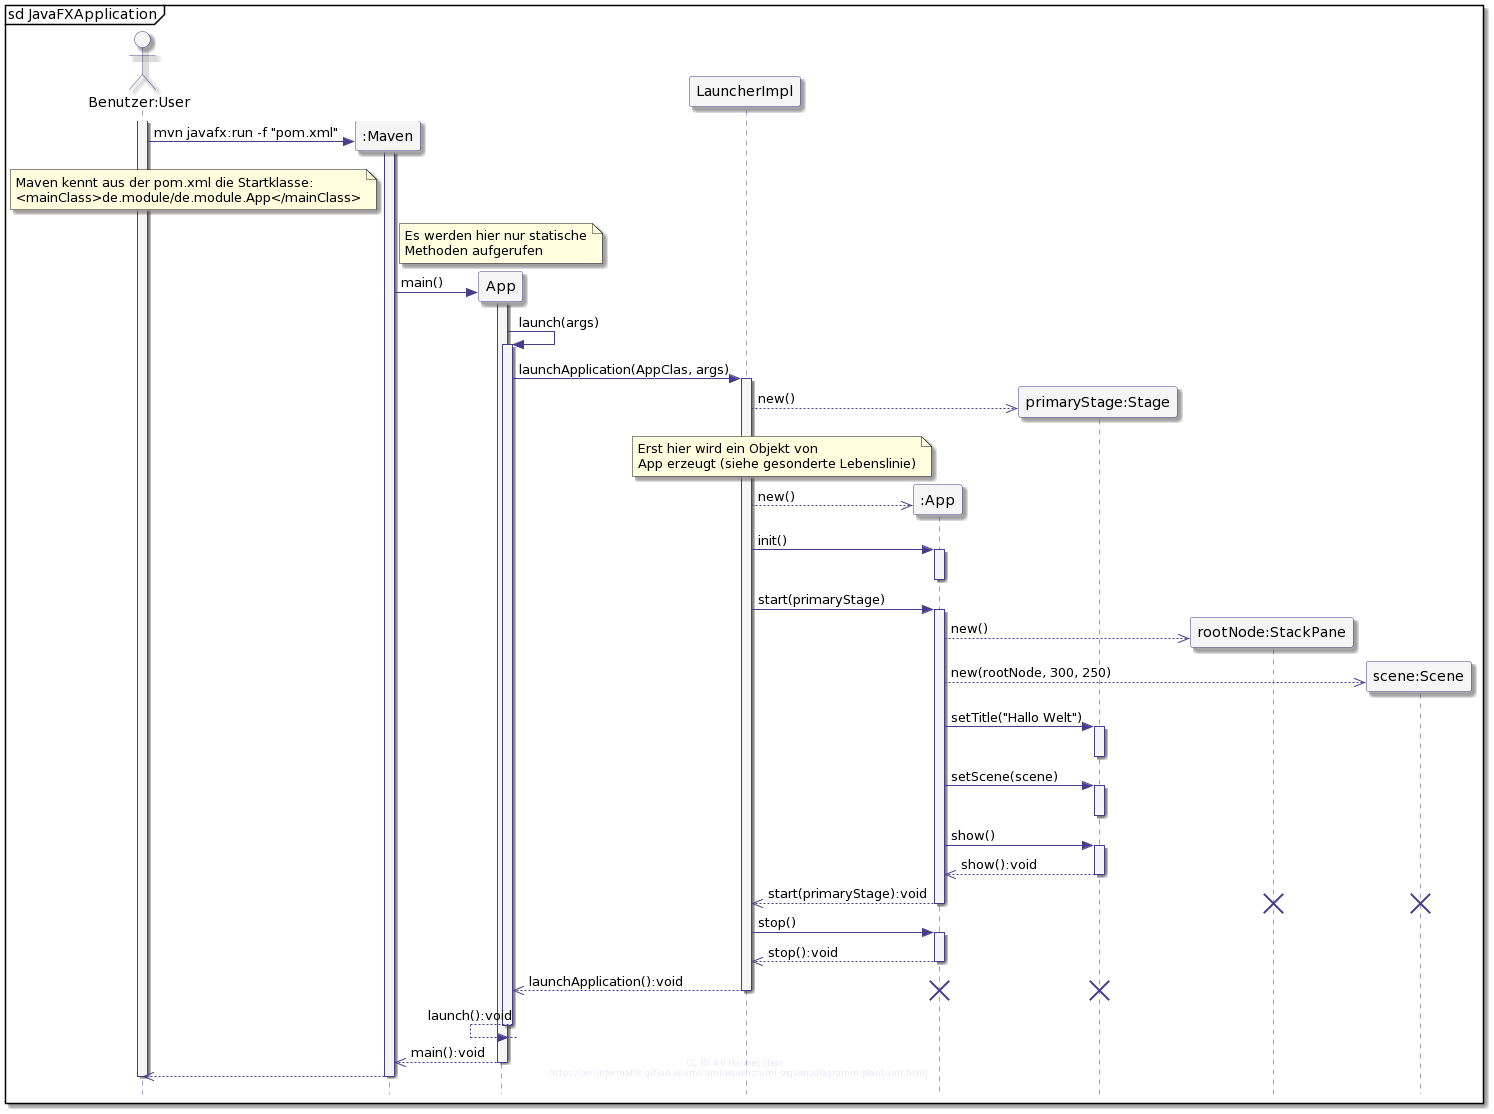Click the "launchApplication():void" return label
Screen dimensions: 1494x1114
point(605,982)
